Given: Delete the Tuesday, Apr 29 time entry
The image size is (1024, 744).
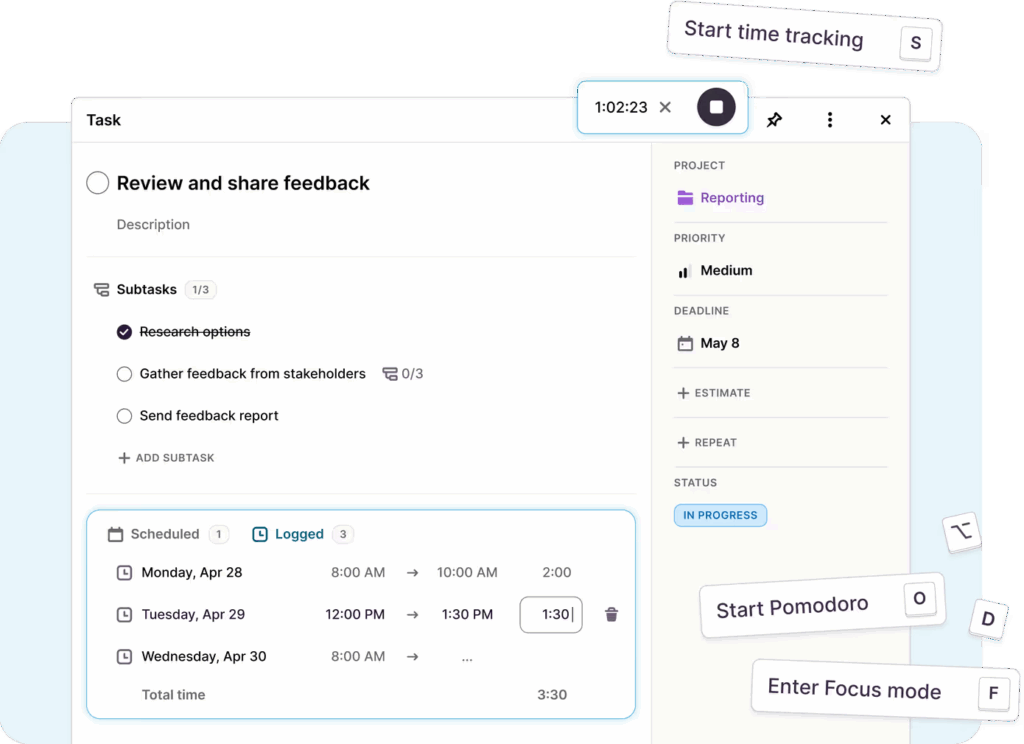Looking at the screenshot, I should point(611,615).
